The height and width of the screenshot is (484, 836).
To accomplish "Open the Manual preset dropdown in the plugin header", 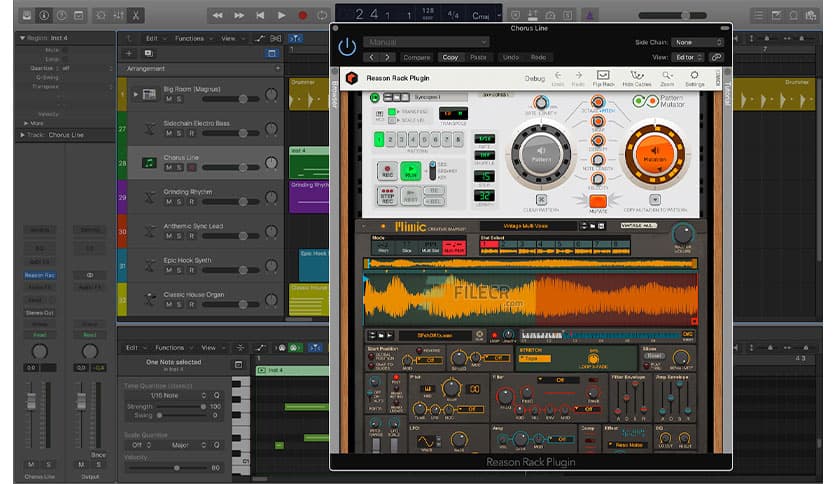I will tap(426, 42).
